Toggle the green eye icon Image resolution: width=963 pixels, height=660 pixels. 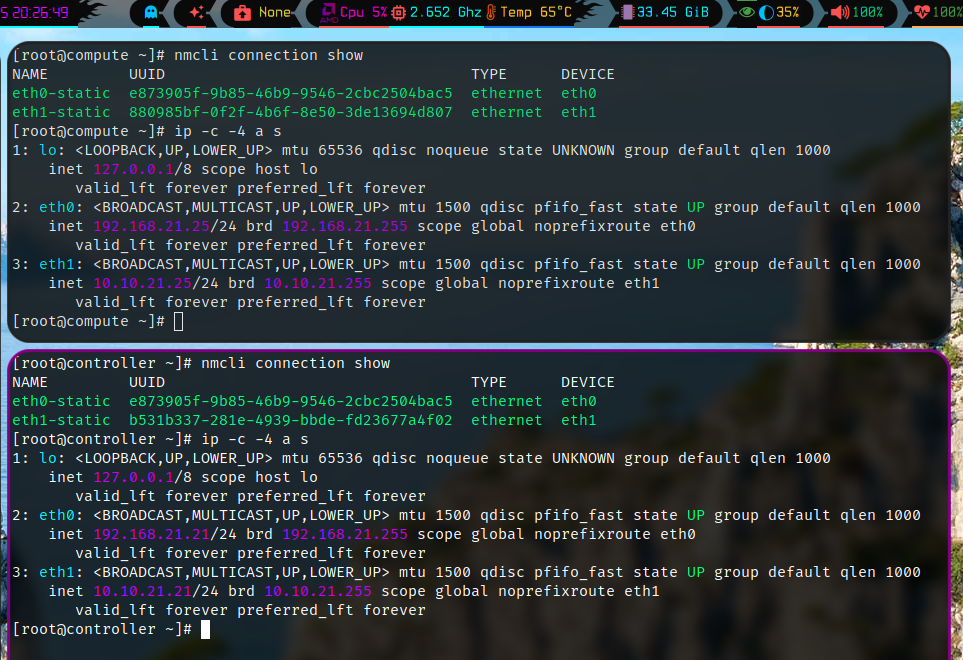tap(746, 13)
